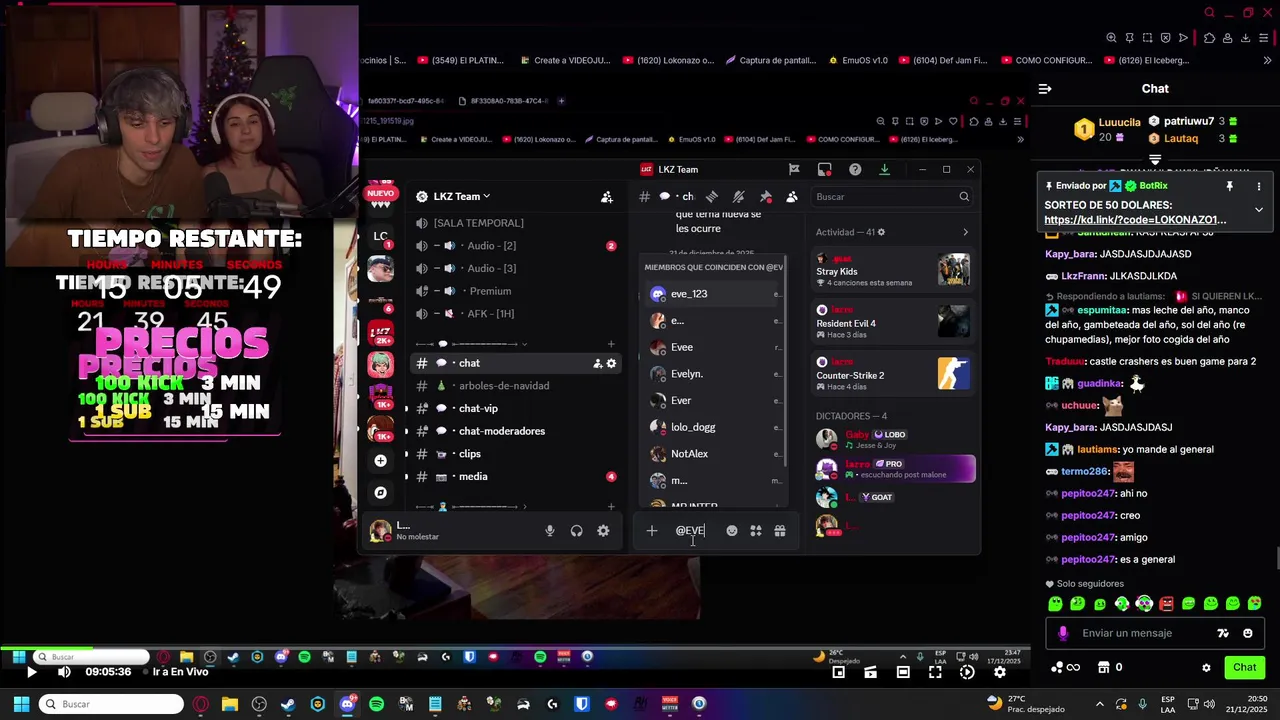Open the Discord threads icon in channel header
This screenshot has height=720, width=1280.
coord(712,197)
